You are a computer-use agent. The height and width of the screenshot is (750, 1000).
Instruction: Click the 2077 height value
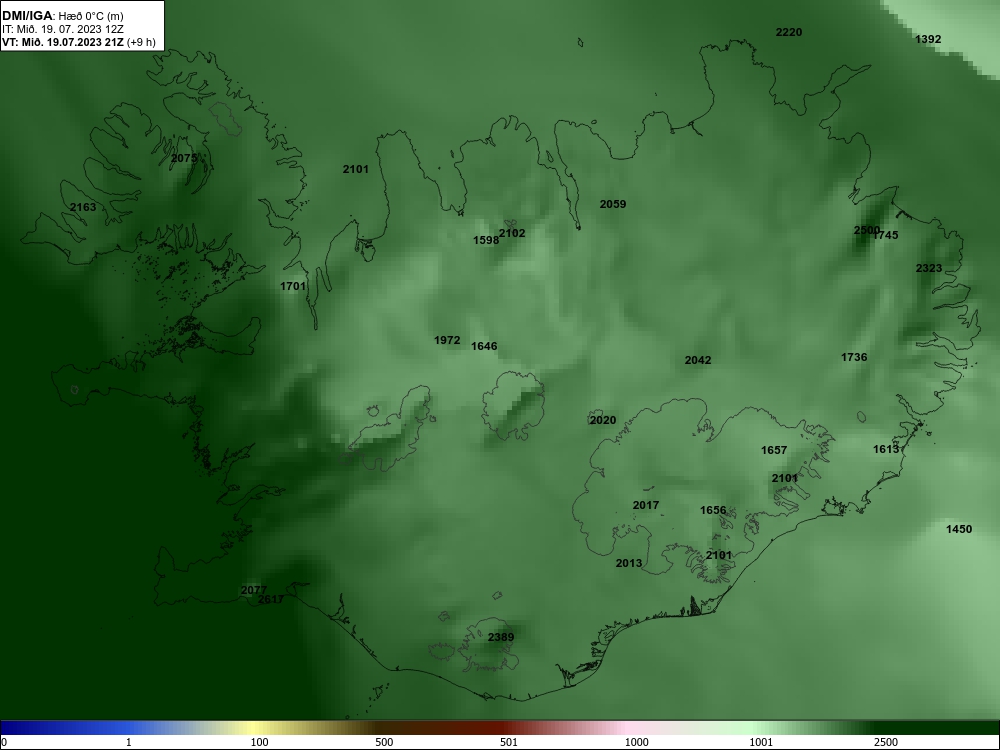coord(254,591)
